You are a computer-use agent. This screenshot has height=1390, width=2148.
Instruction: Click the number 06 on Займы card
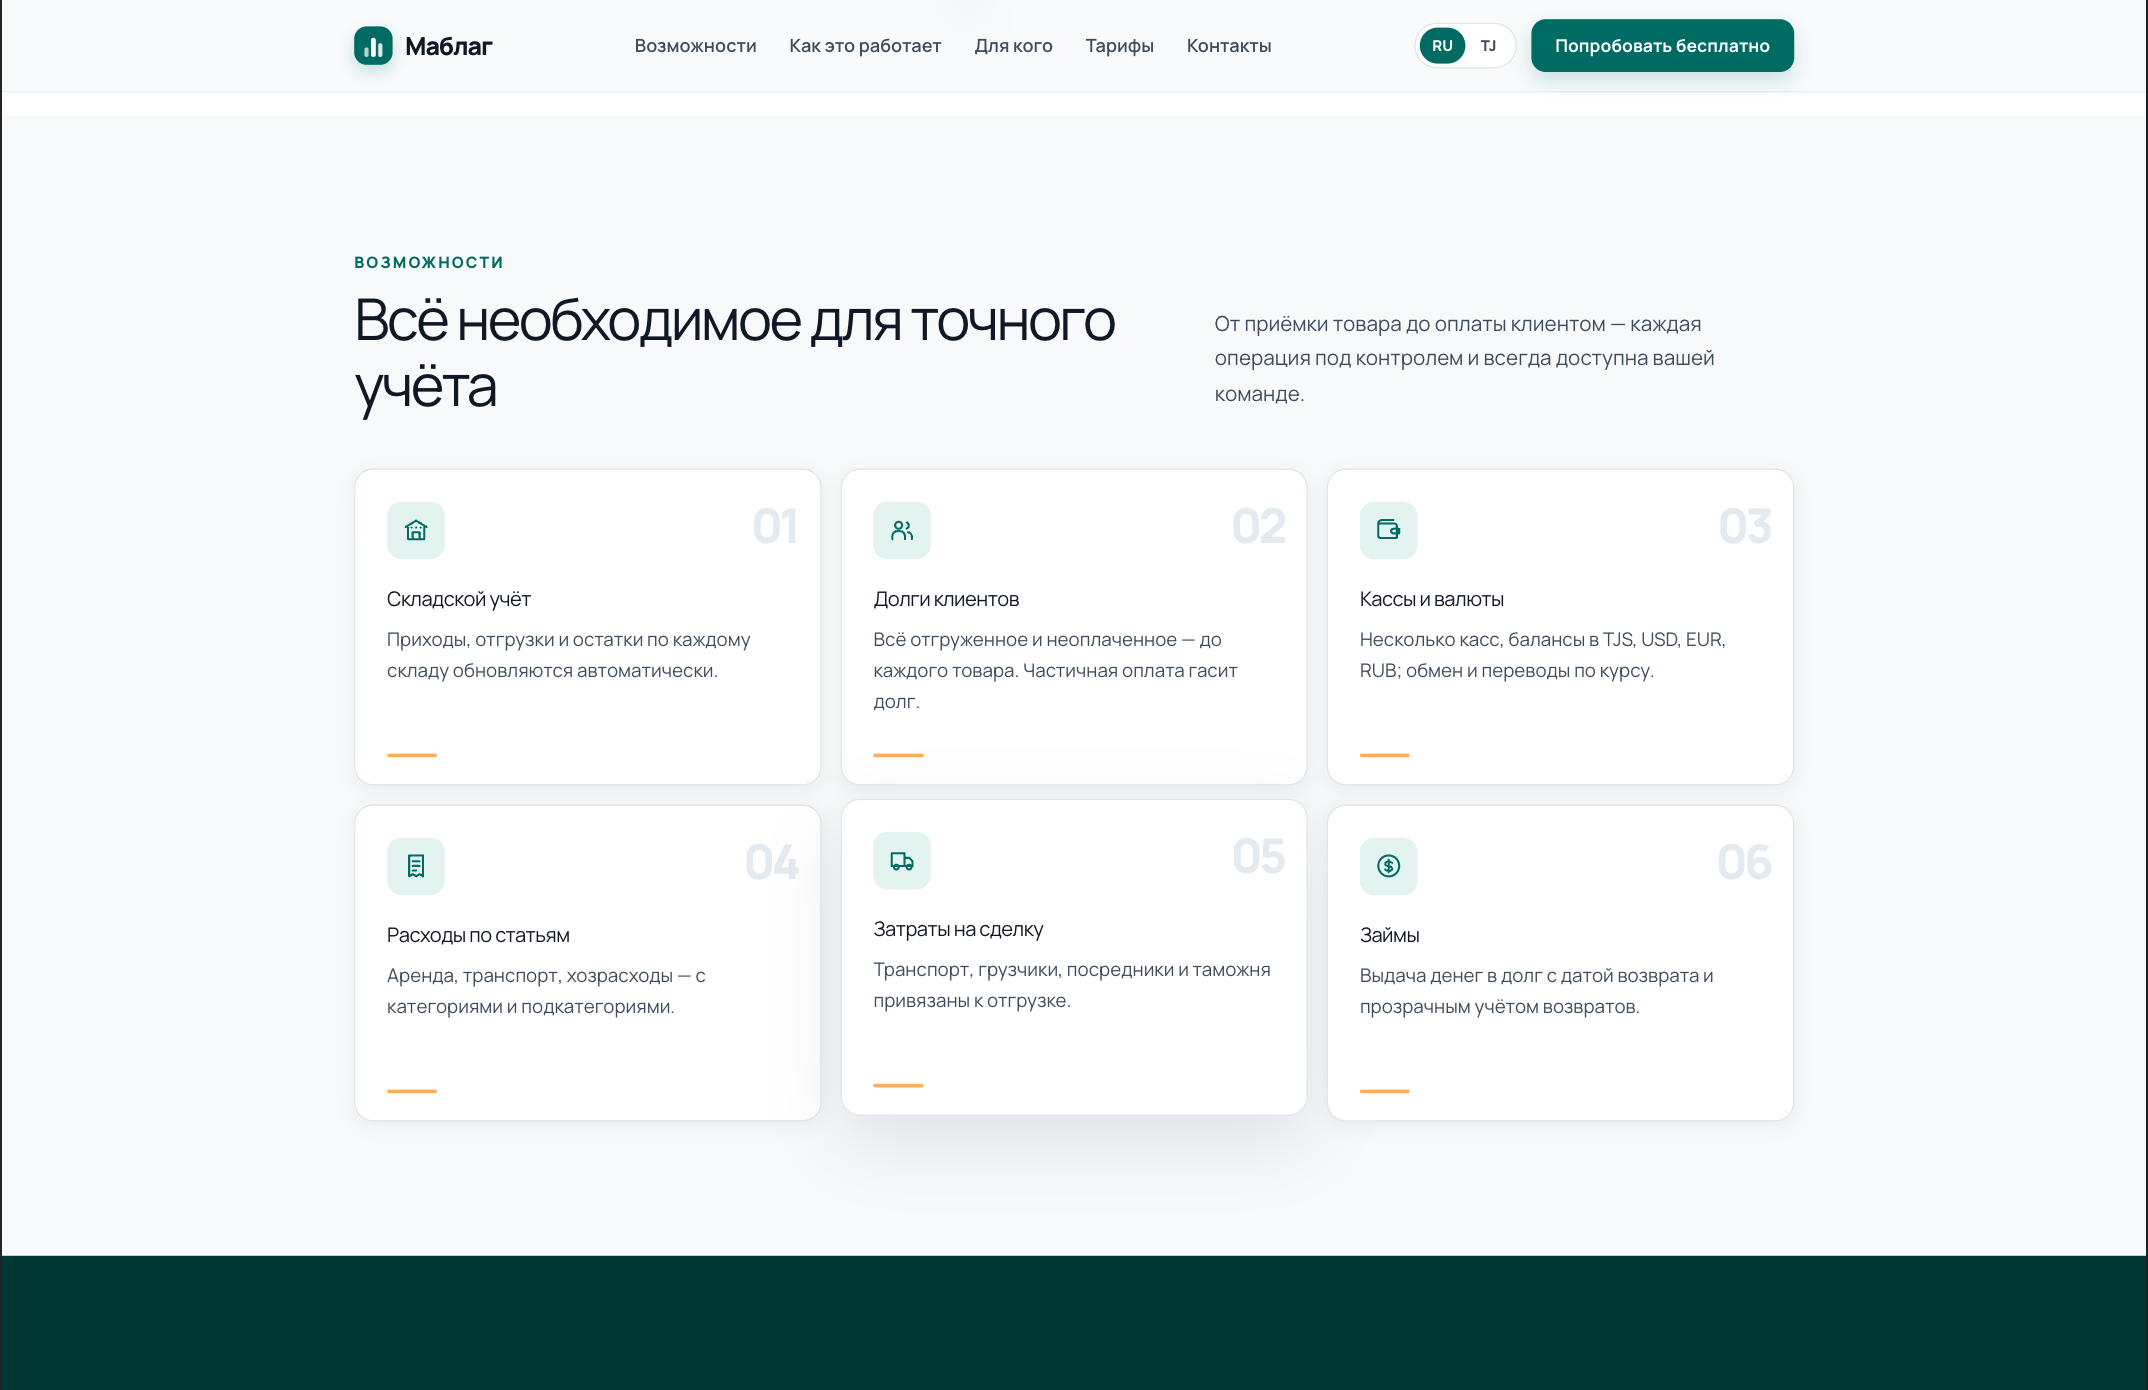tap(1744, 862)
